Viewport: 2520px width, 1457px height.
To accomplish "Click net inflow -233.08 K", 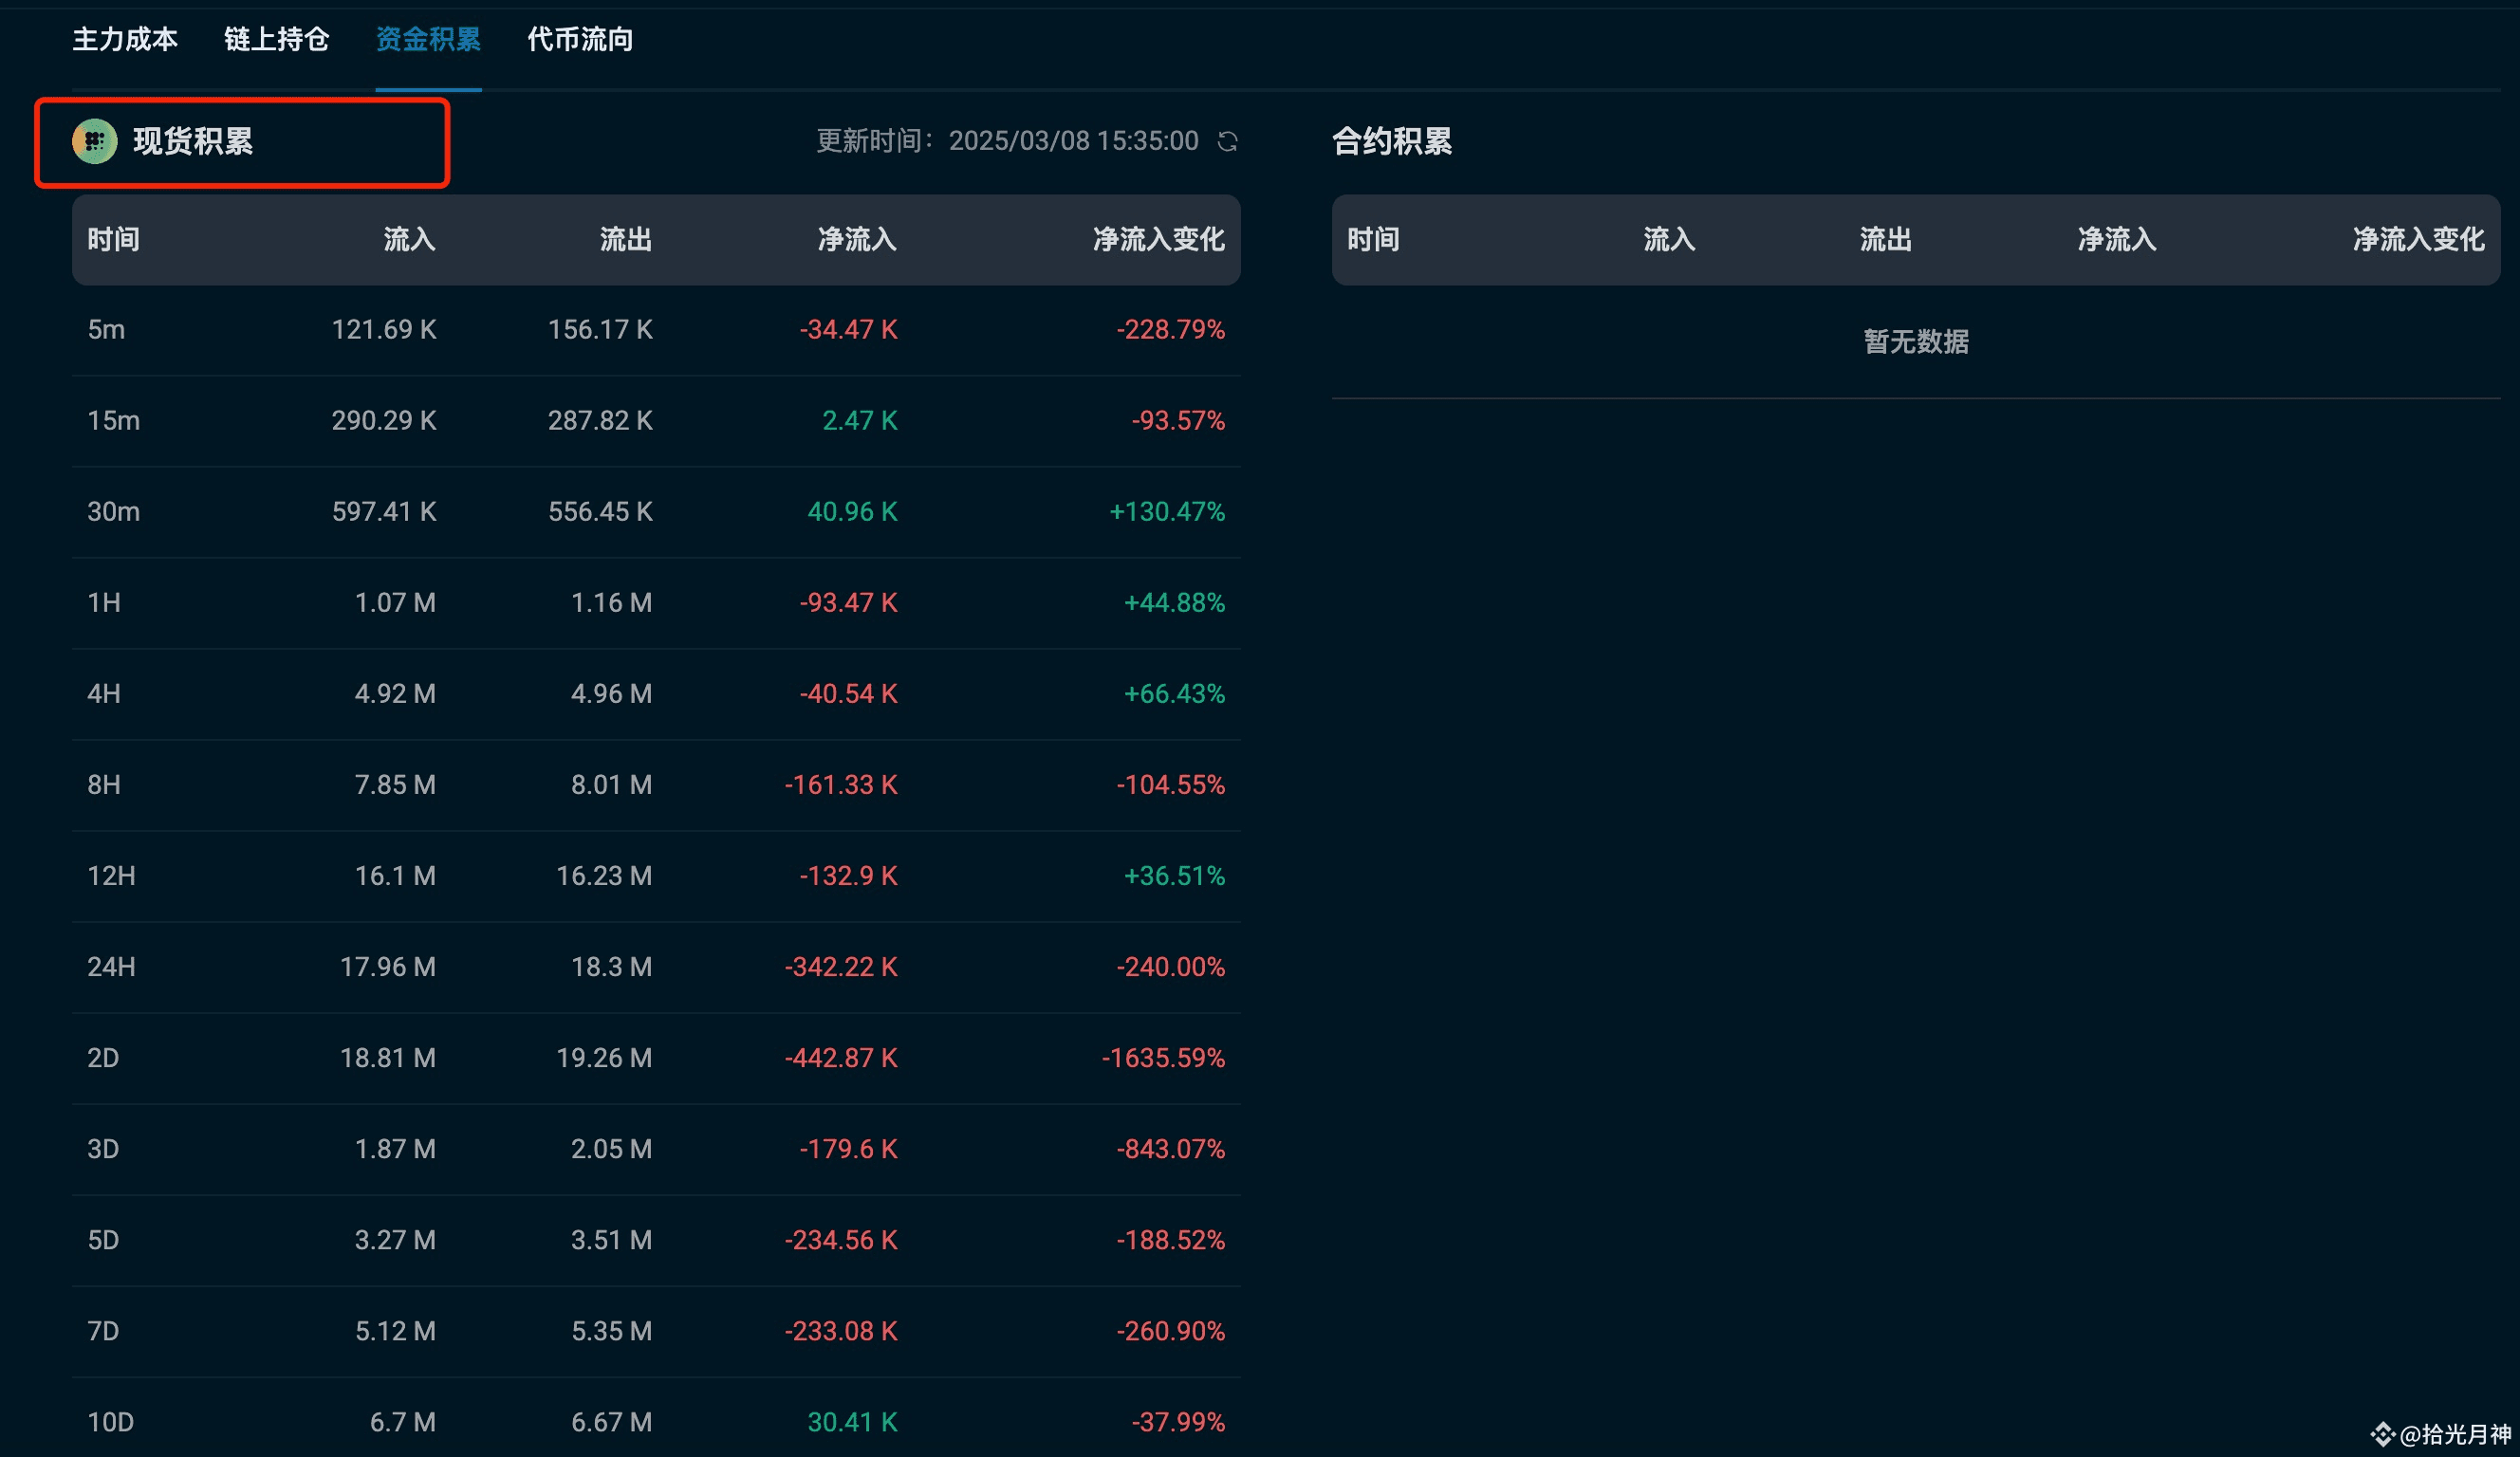I will 841,1330.
